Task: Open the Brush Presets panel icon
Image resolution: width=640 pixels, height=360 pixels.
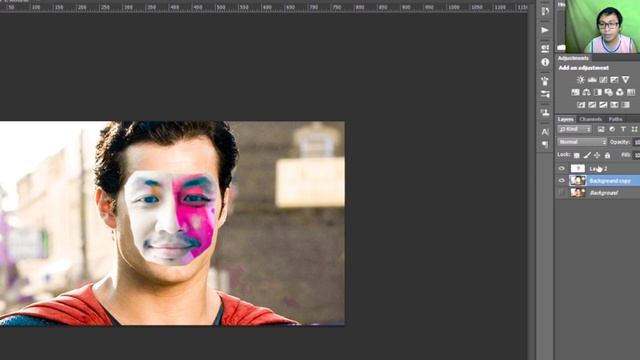Action: pos(545,94)
